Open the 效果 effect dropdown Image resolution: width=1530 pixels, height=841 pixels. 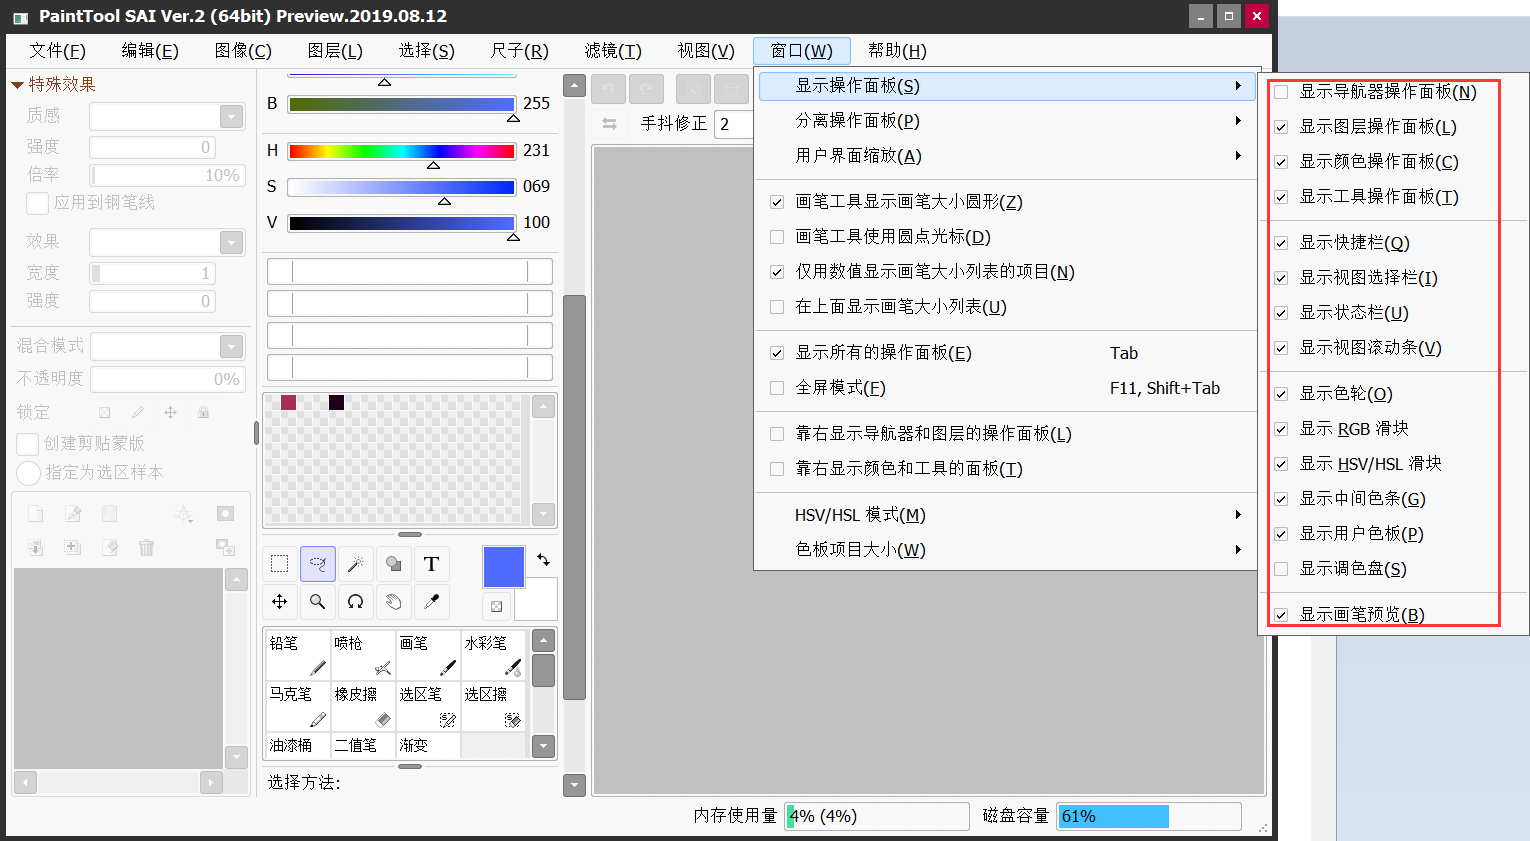click(x=232, y=242)
